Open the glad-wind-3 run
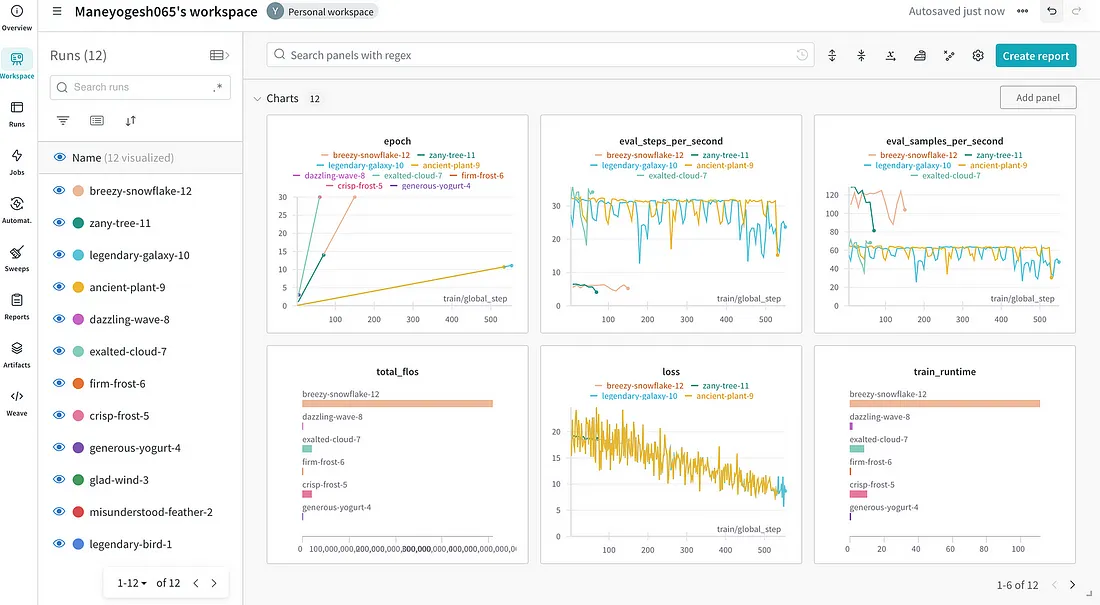 coord(119,480)
